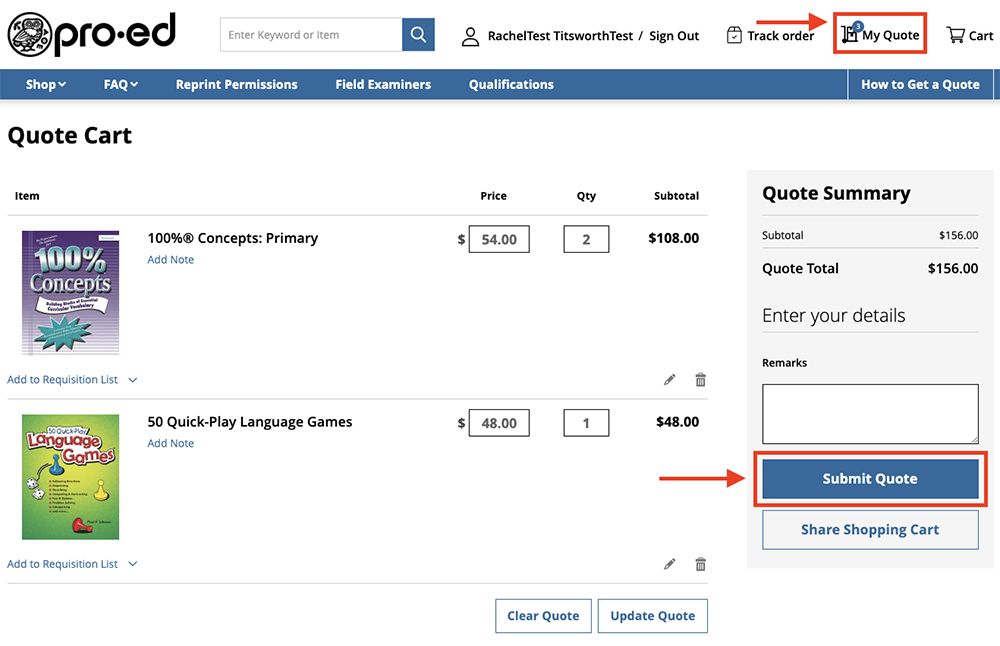
Task: Expand Add to Requisition List for 100% Concepts
Action: [72, 380]
